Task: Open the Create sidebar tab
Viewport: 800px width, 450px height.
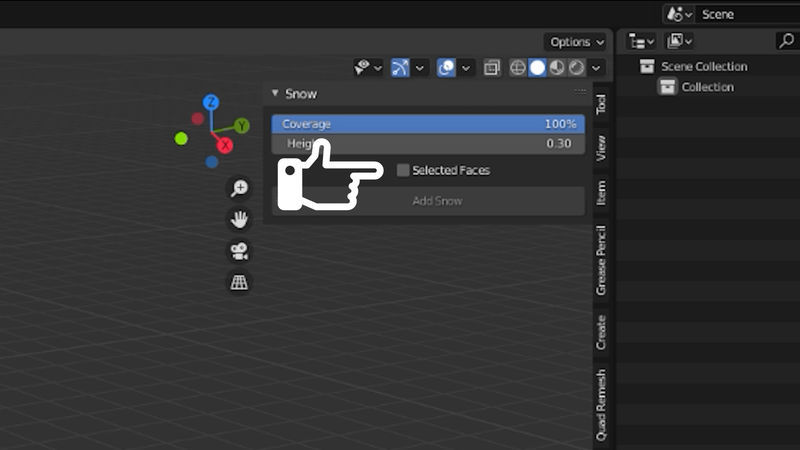Action: tap(601, 333)
